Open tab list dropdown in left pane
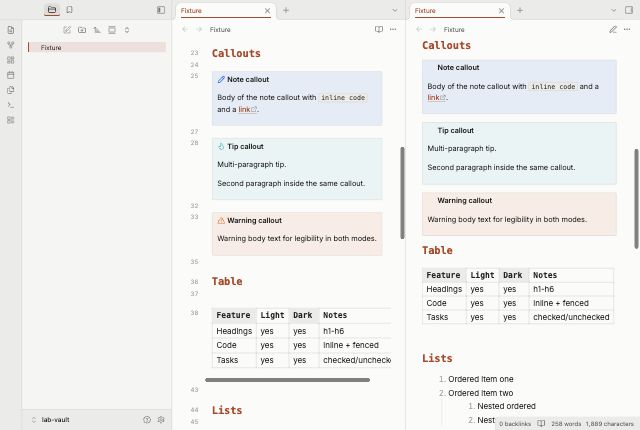This screenshot has height=430, width=640. [395, 10]
